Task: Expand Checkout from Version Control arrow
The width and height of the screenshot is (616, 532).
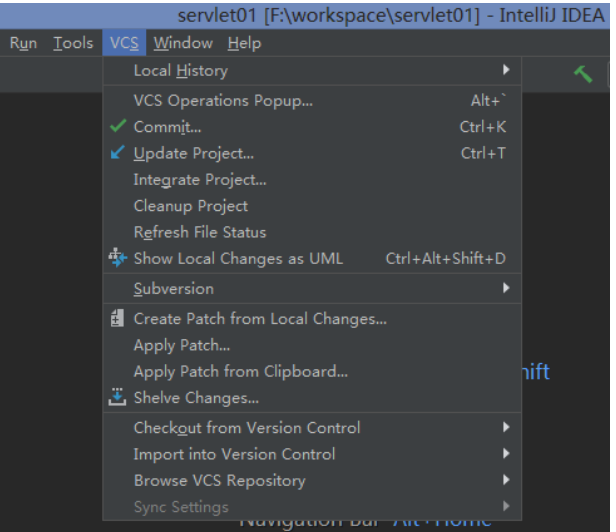Action: click(506, 427)
